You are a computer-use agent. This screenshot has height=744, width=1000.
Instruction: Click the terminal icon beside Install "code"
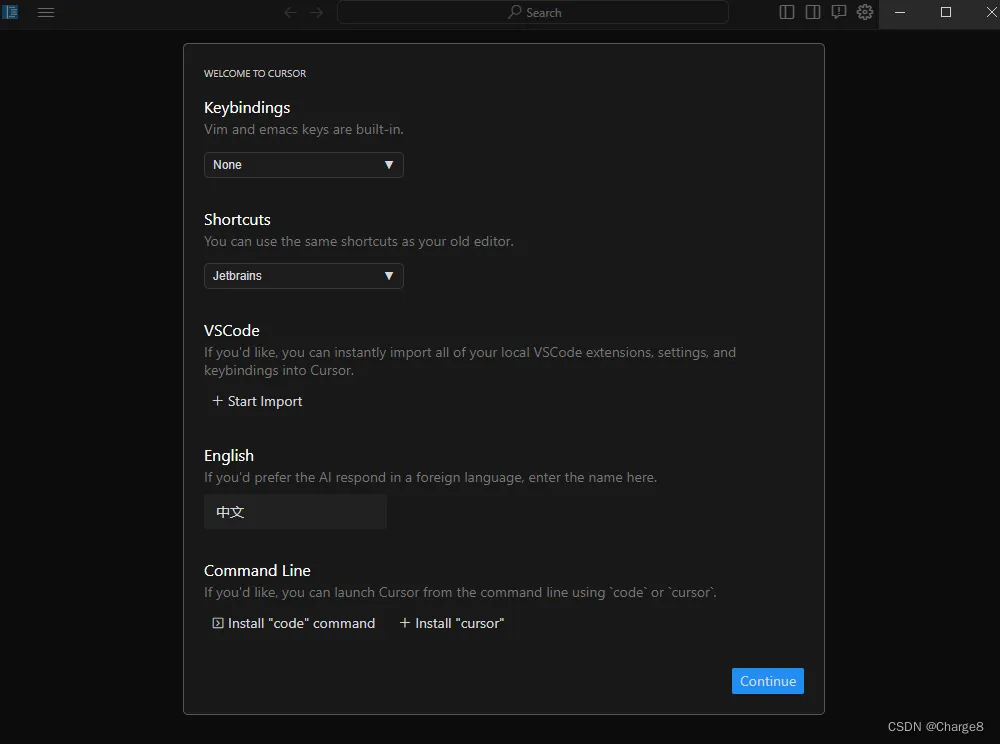(218, 623)
